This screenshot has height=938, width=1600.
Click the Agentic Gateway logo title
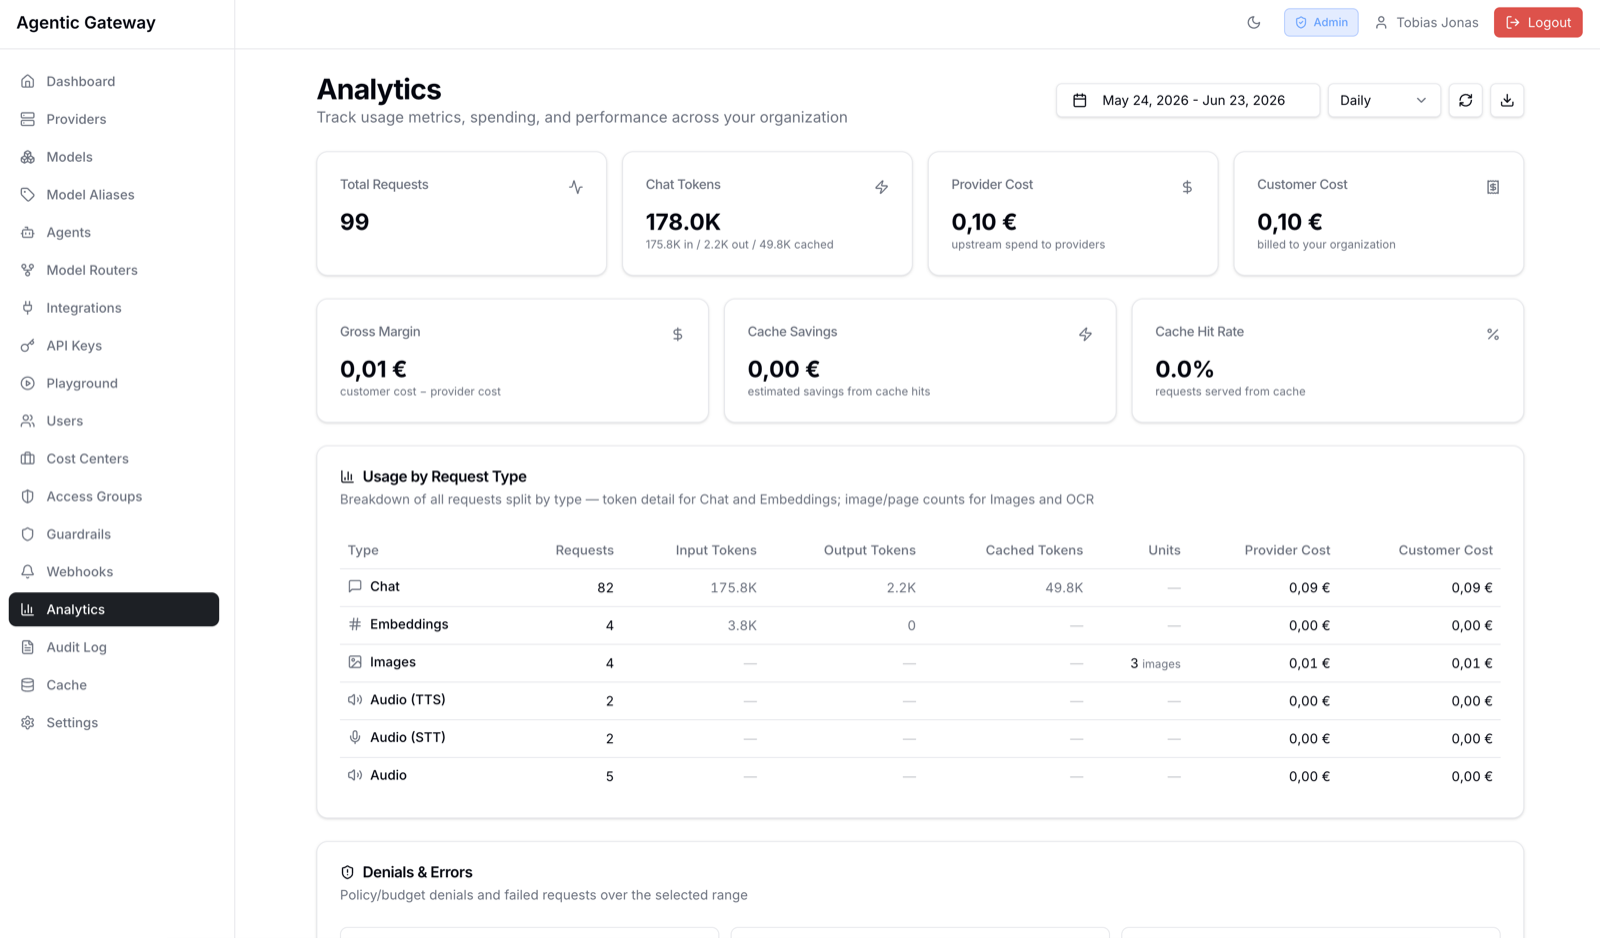point(86,22)
